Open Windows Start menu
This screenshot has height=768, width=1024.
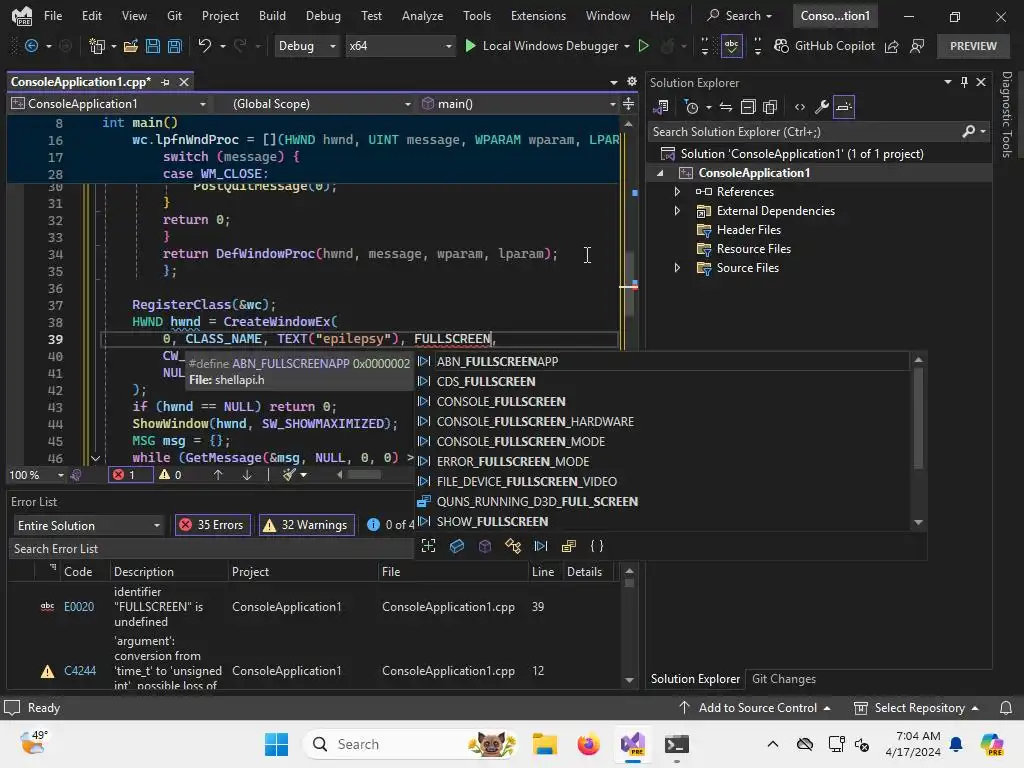(276, 744)
